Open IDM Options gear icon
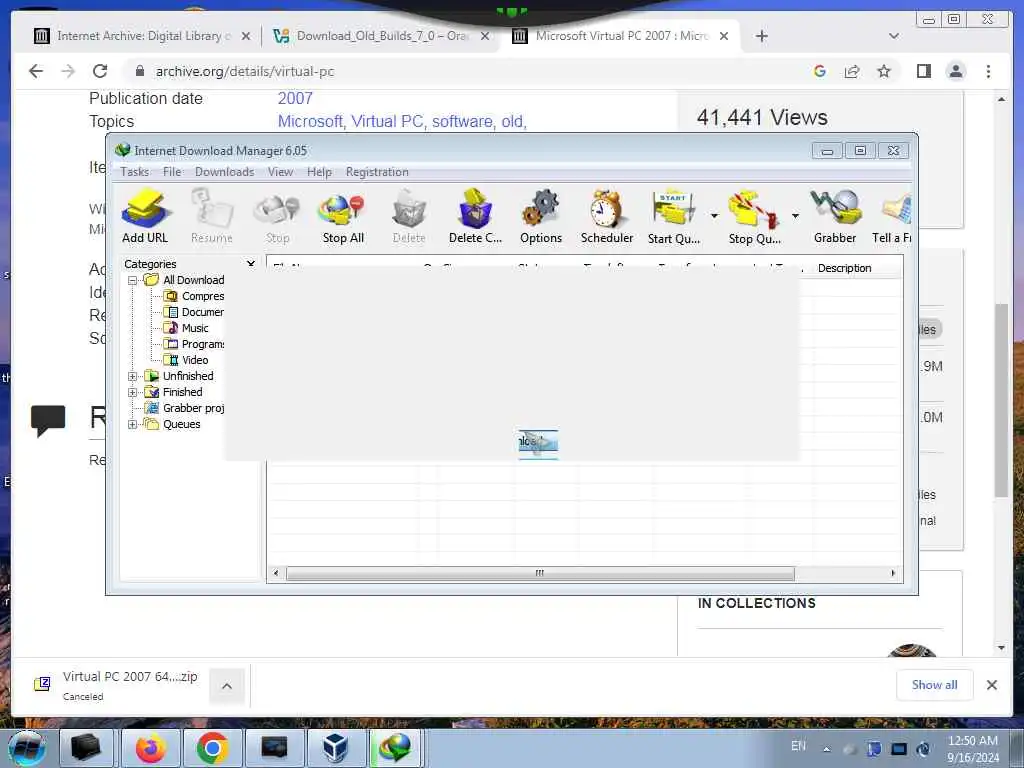This screenshot has height=768, width=1024. pos(541,216)
